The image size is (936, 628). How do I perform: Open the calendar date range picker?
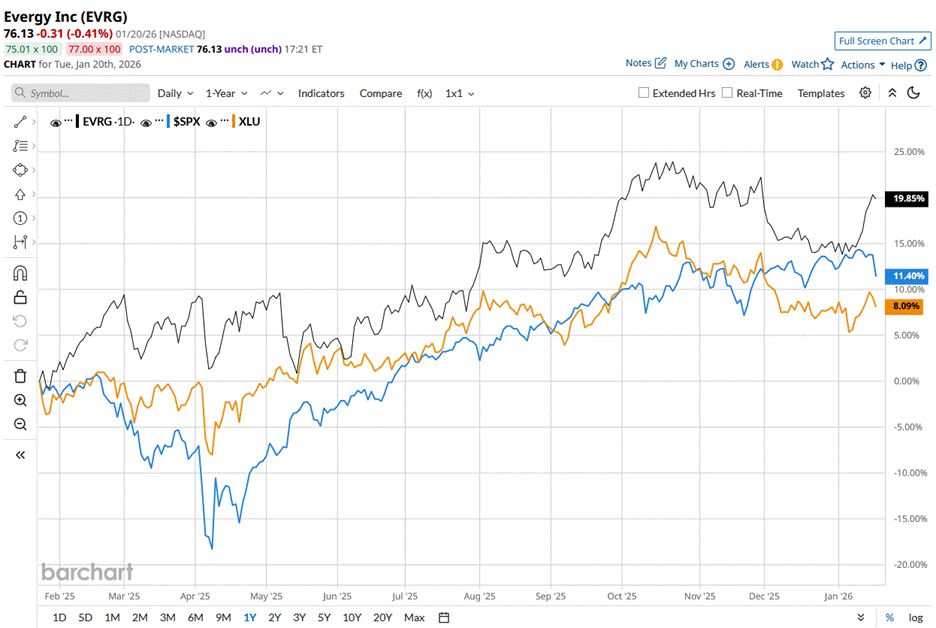coord(444,617)
